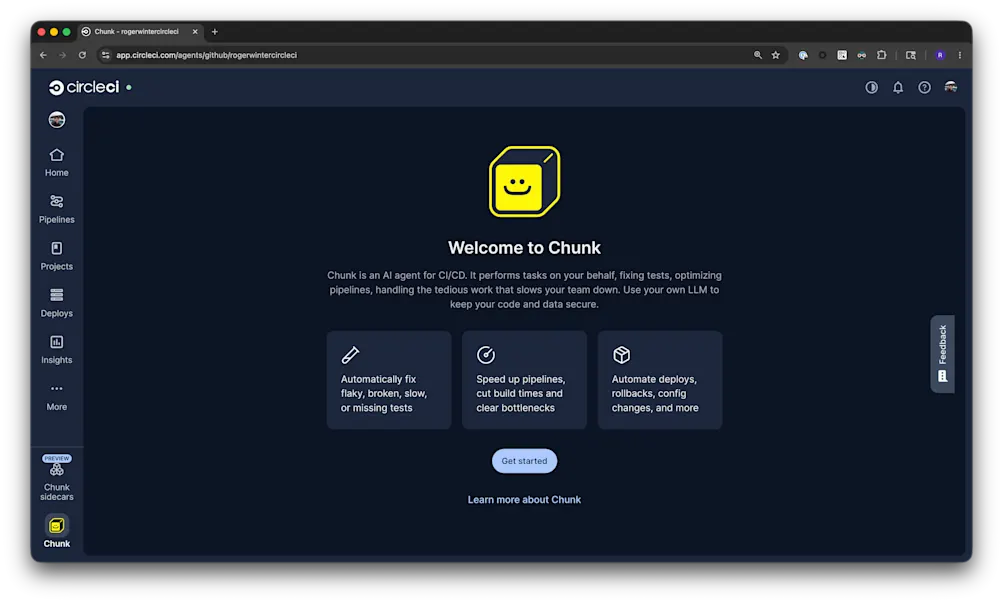The width and height of the screenshot is (1003, 603).
Task: Open the Chrome profile avatar
Action: (940, 55)
